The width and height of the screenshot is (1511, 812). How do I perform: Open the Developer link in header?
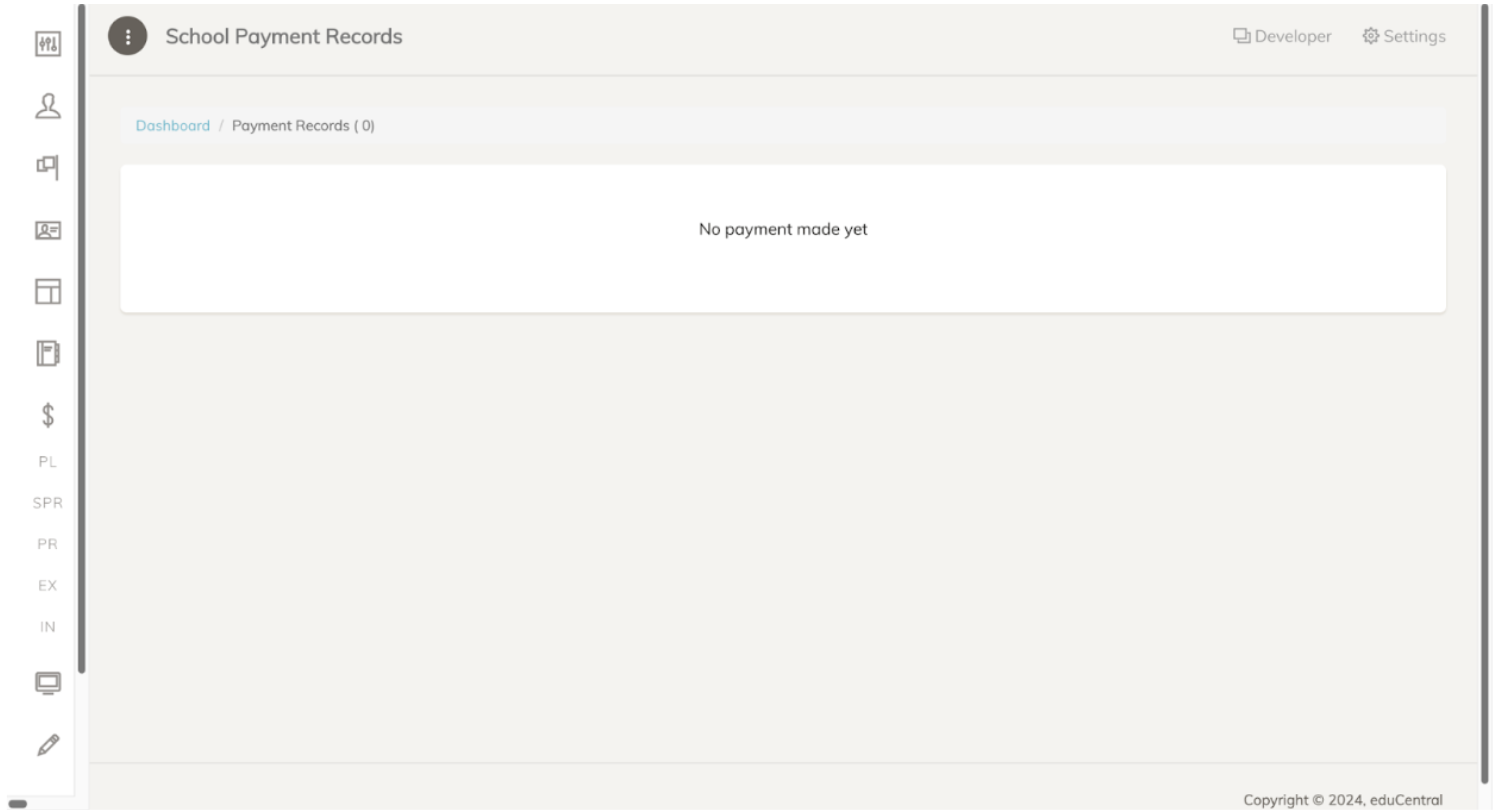pyautogui.click(x=1282, y=37)
